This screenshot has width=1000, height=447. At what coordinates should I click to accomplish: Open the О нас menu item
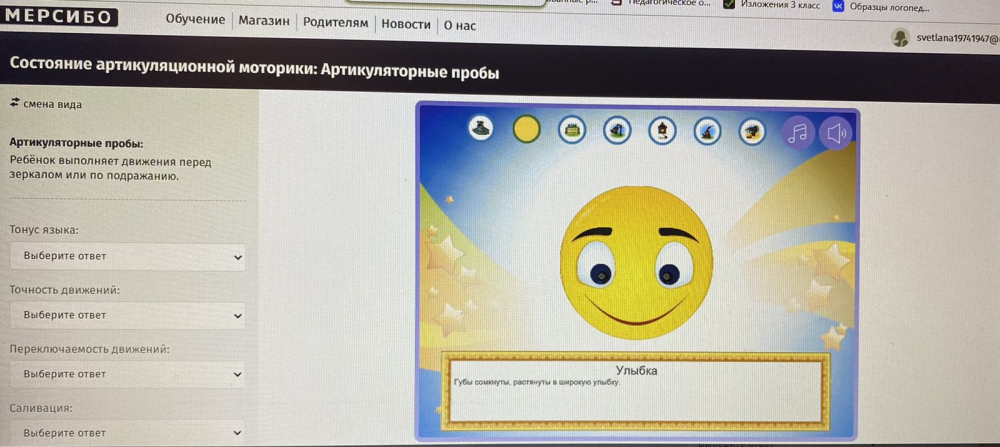[x=459, y=26]
